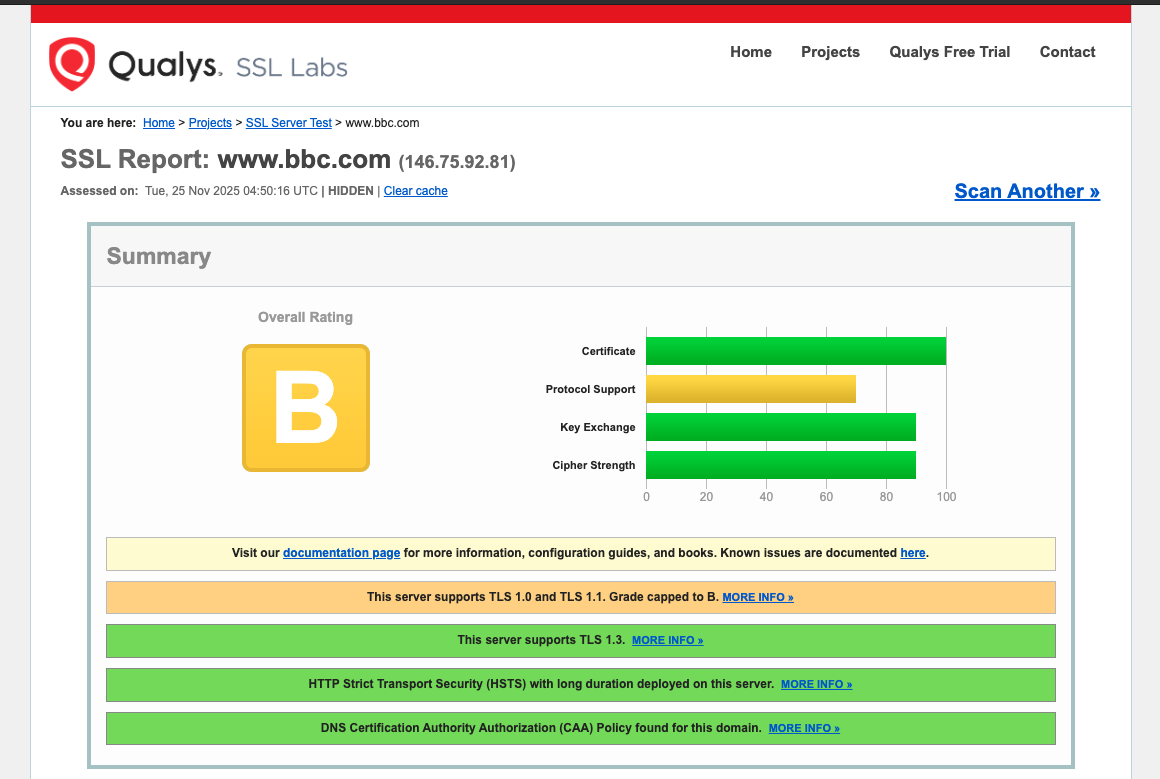Click the 'Grade capped to B' warning text

(x=664, y=597)
